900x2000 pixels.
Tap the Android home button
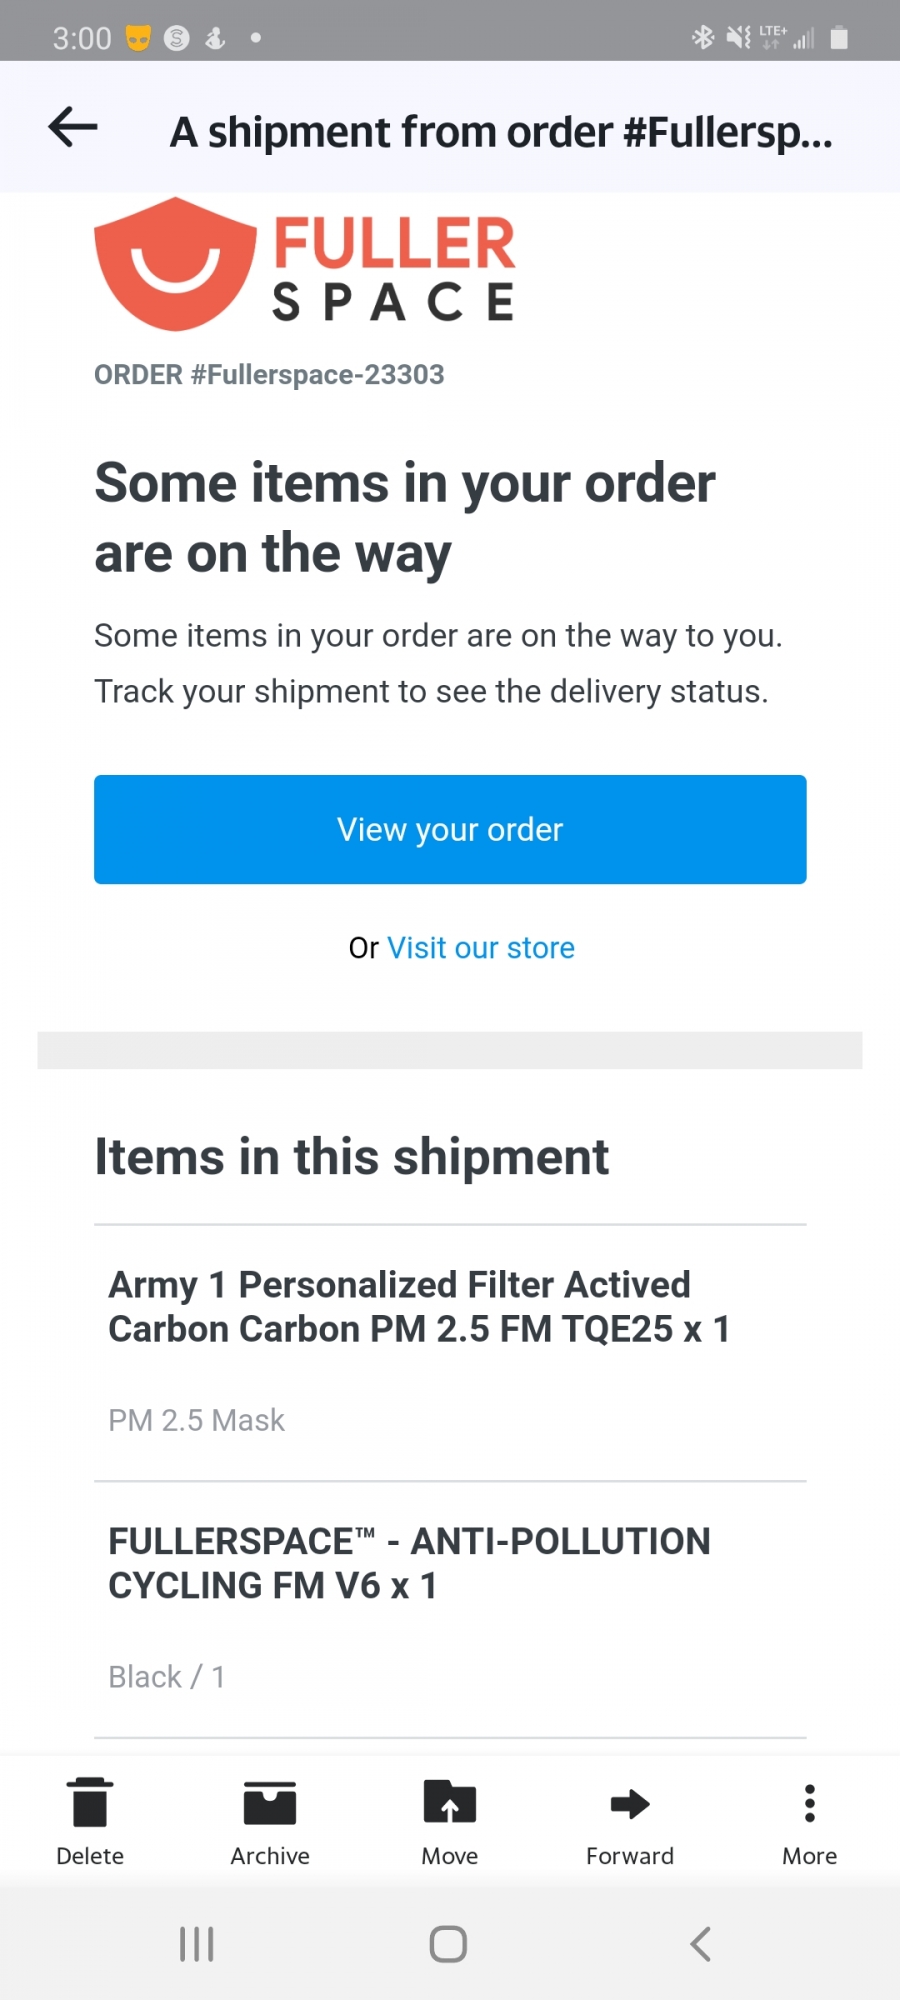[x=448, y=1944]
